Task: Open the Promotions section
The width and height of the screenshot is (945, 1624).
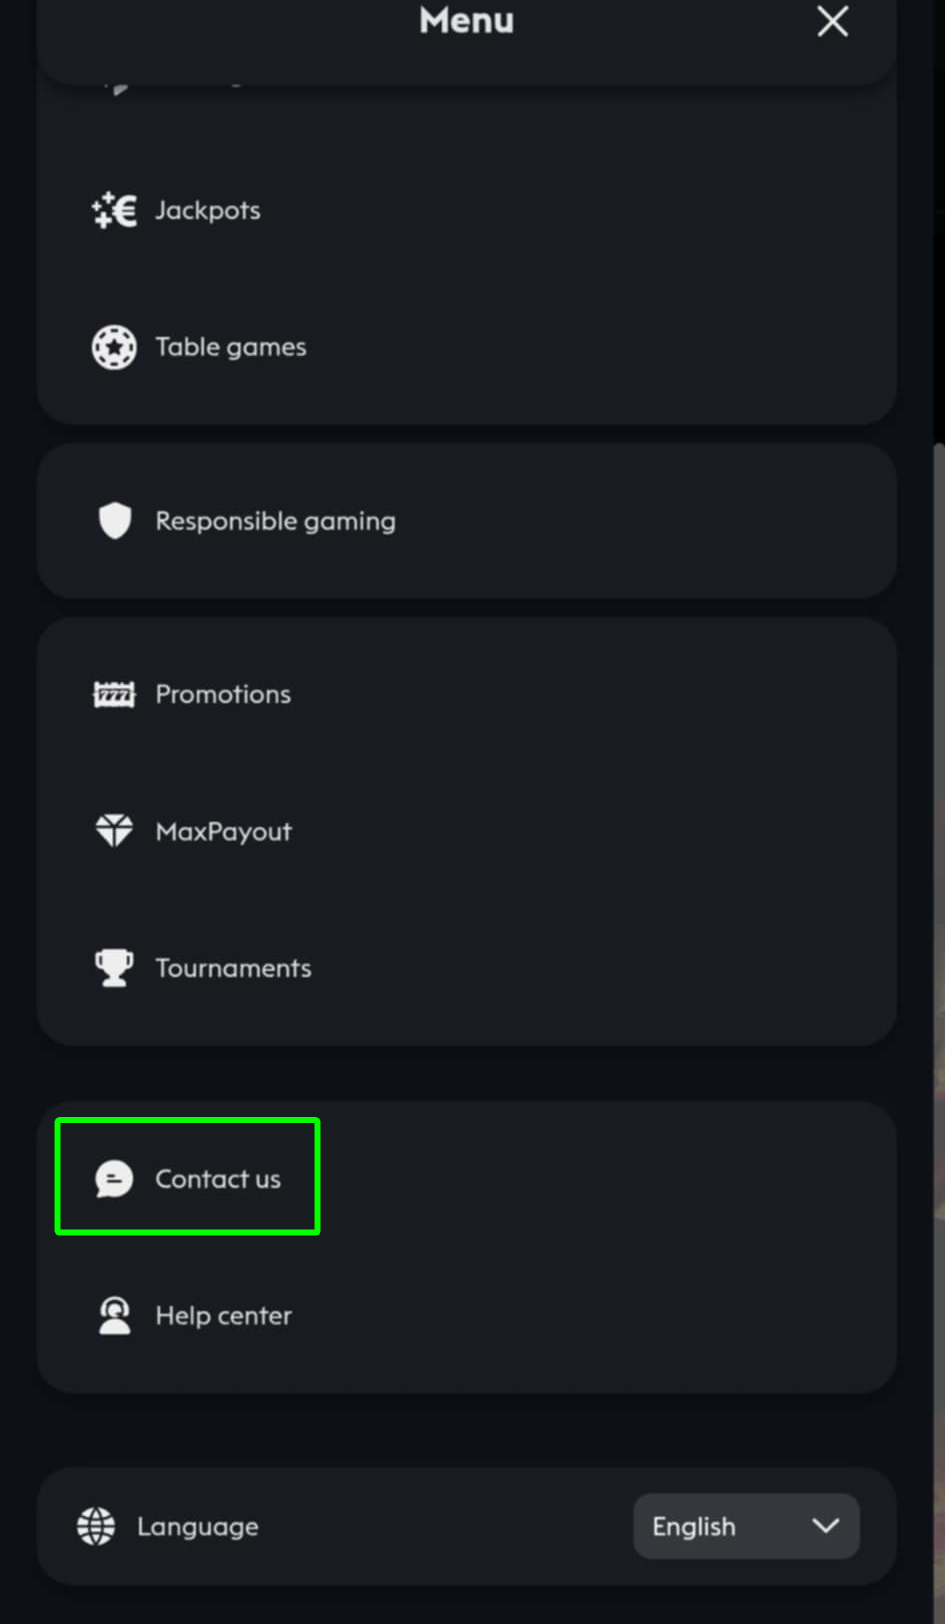Action: (x=223, y=694)
